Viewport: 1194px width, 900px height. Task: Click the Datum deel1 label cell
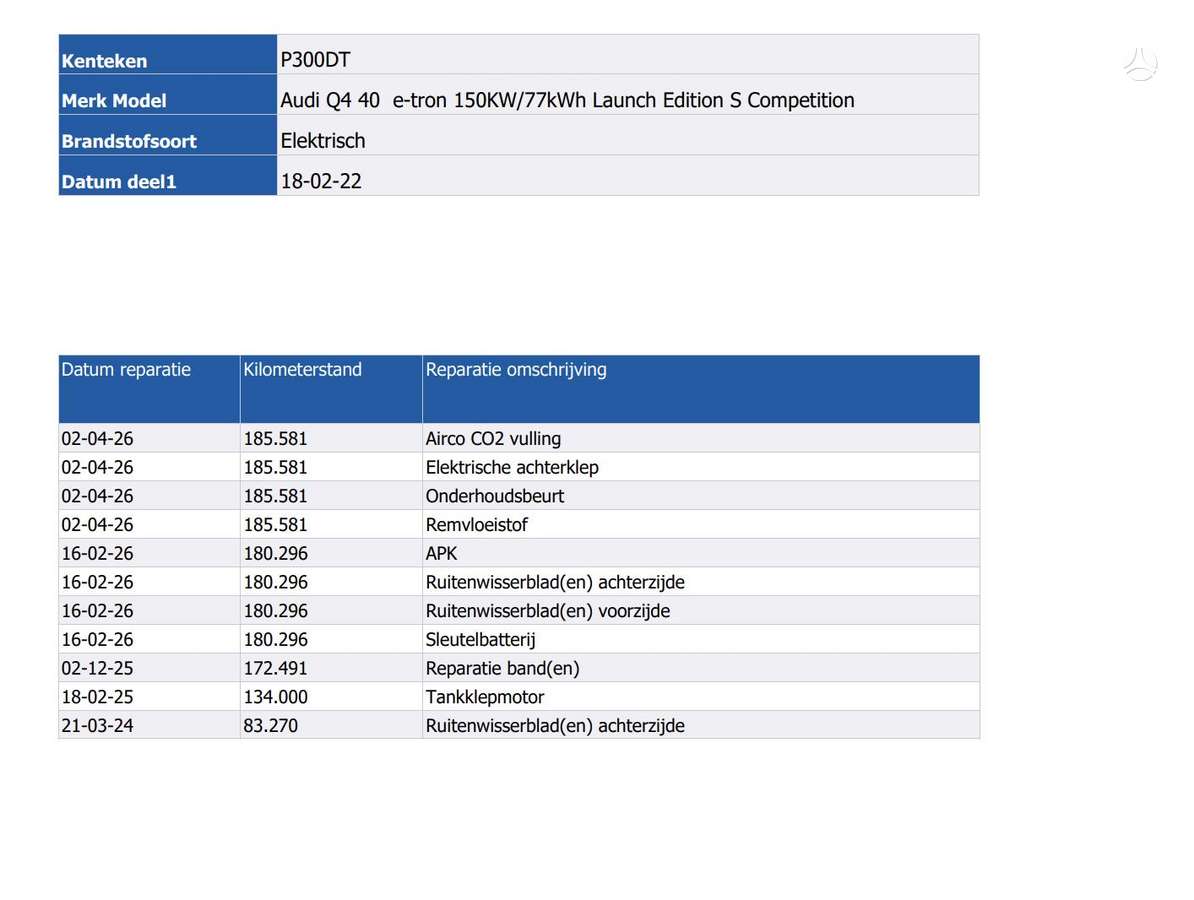click(168, 175)
